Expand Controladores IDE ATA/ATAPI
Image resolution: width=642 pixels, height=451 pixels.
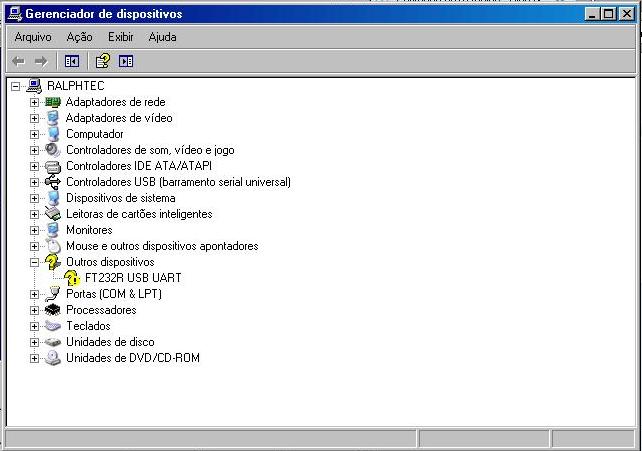pyautogui.click(x=34, y=166)
